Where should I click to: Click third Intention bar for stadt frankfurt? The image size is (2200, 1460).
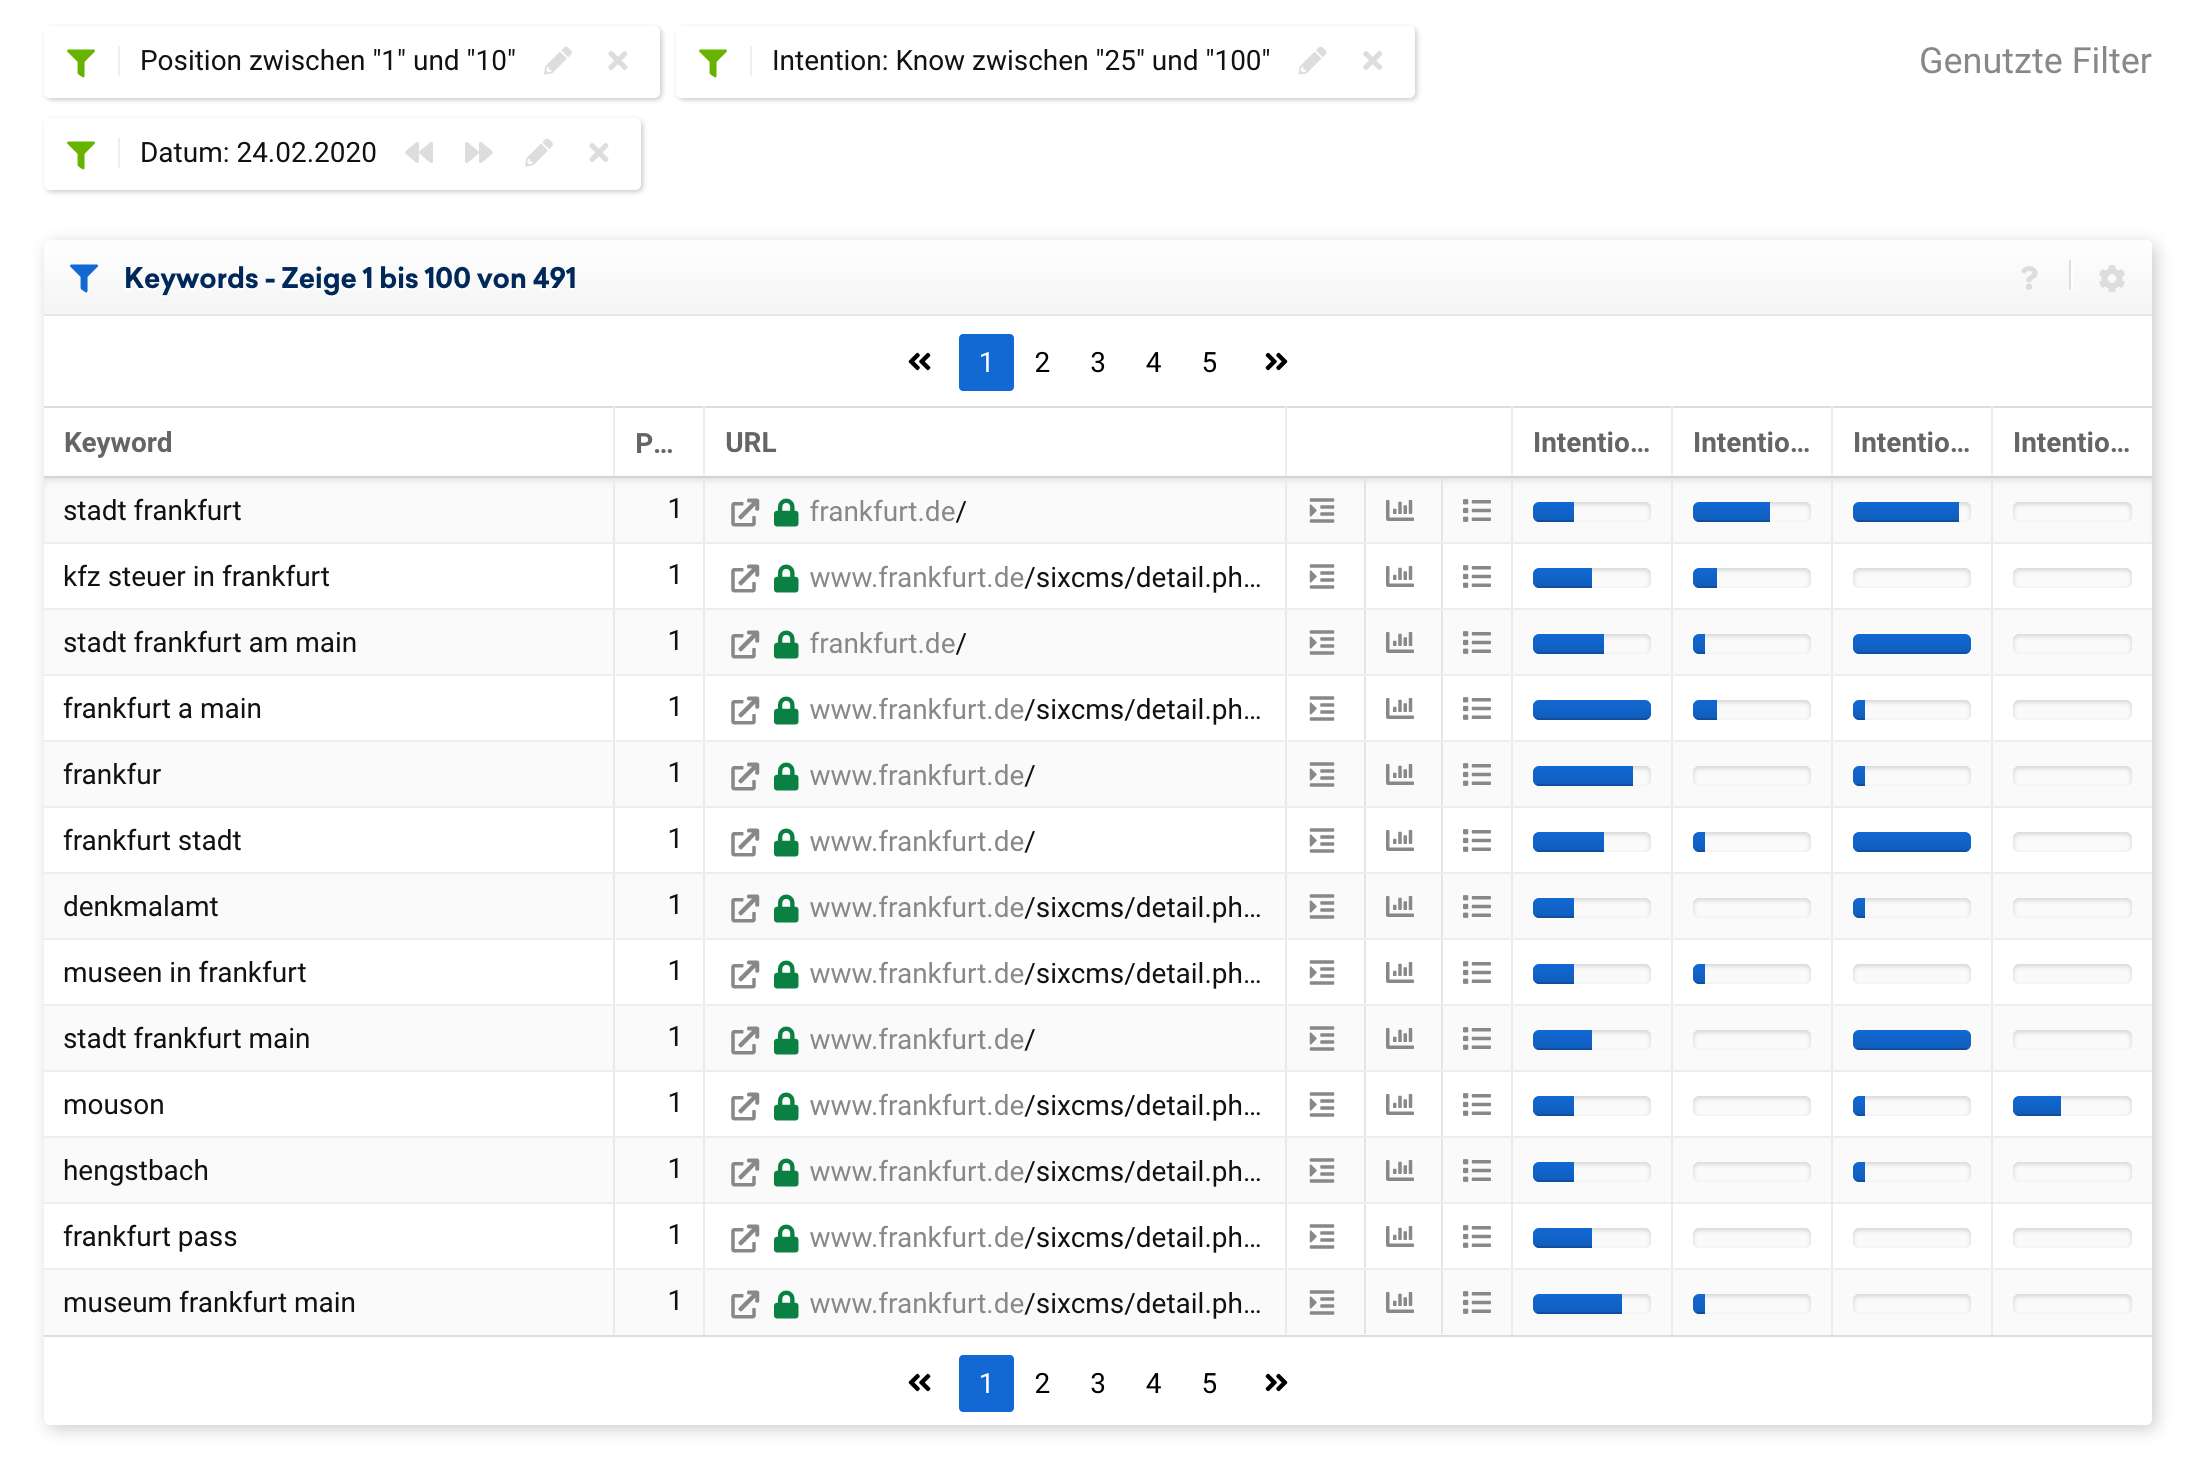(x=1911, y=512)
